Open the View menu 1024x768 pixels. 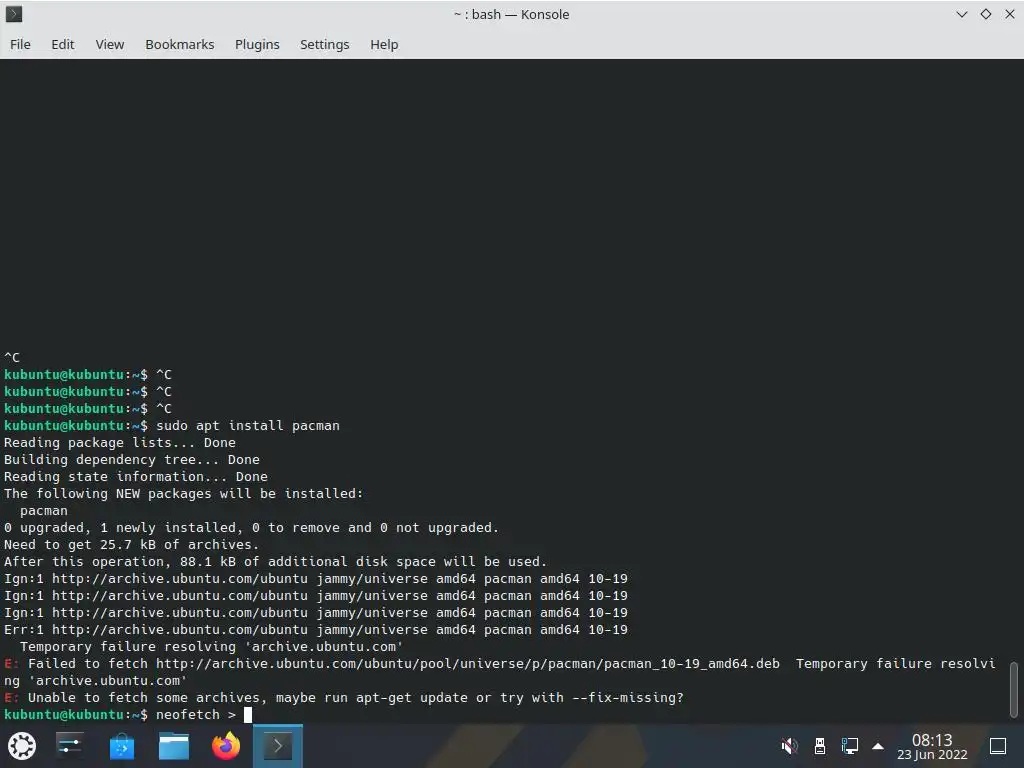(x=110, y=44)
